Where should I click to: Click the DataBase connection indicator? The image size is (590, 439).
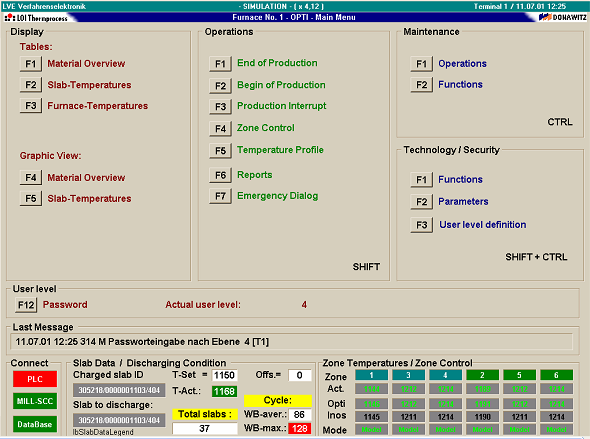(35, 424)
